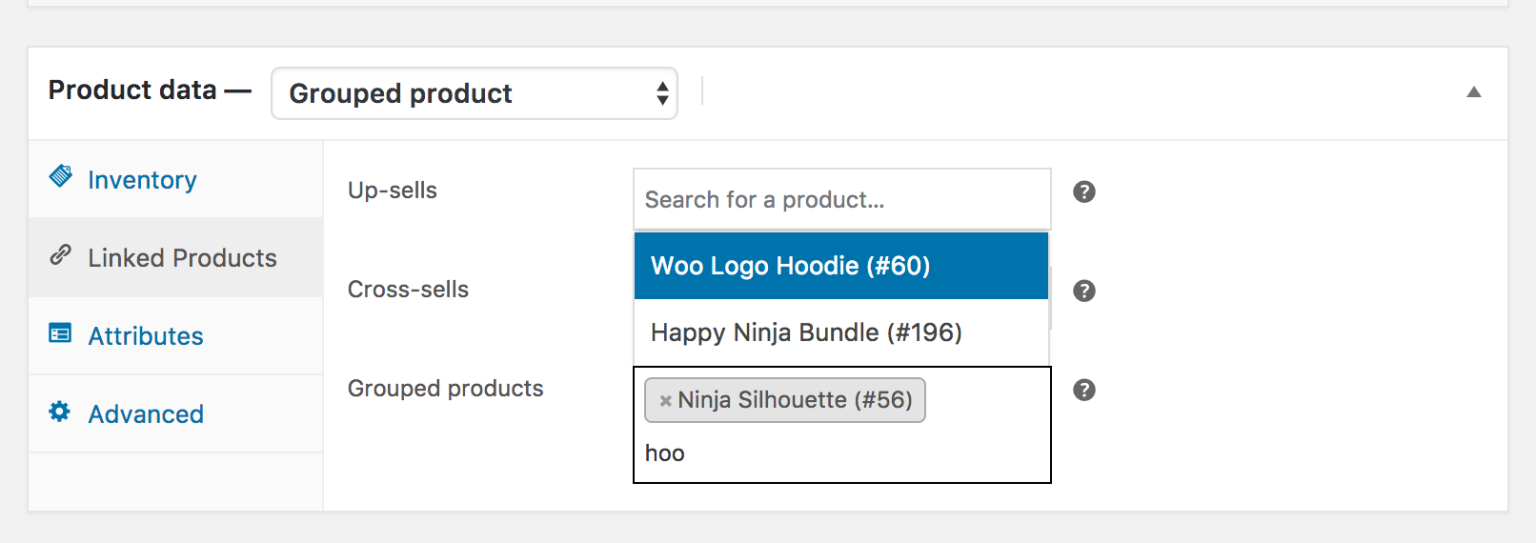Viewport: 1536px width, 543px height.
Task: Click the chain link icon beside Linked Products
Action: click(60, 256)
